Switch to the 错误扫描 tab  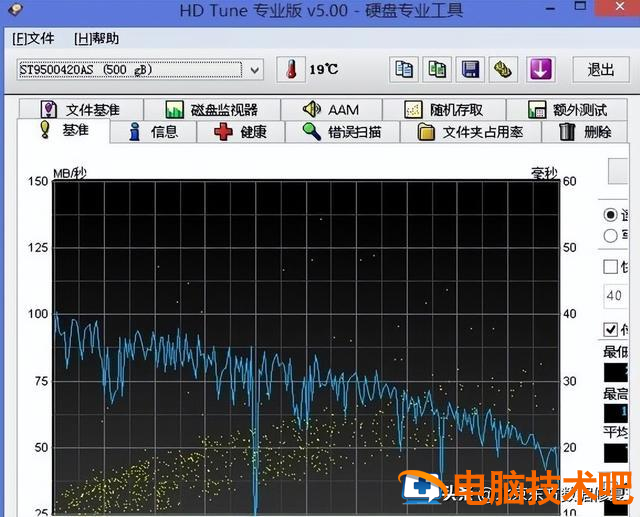pyautogui.click(x=342, y=132)
